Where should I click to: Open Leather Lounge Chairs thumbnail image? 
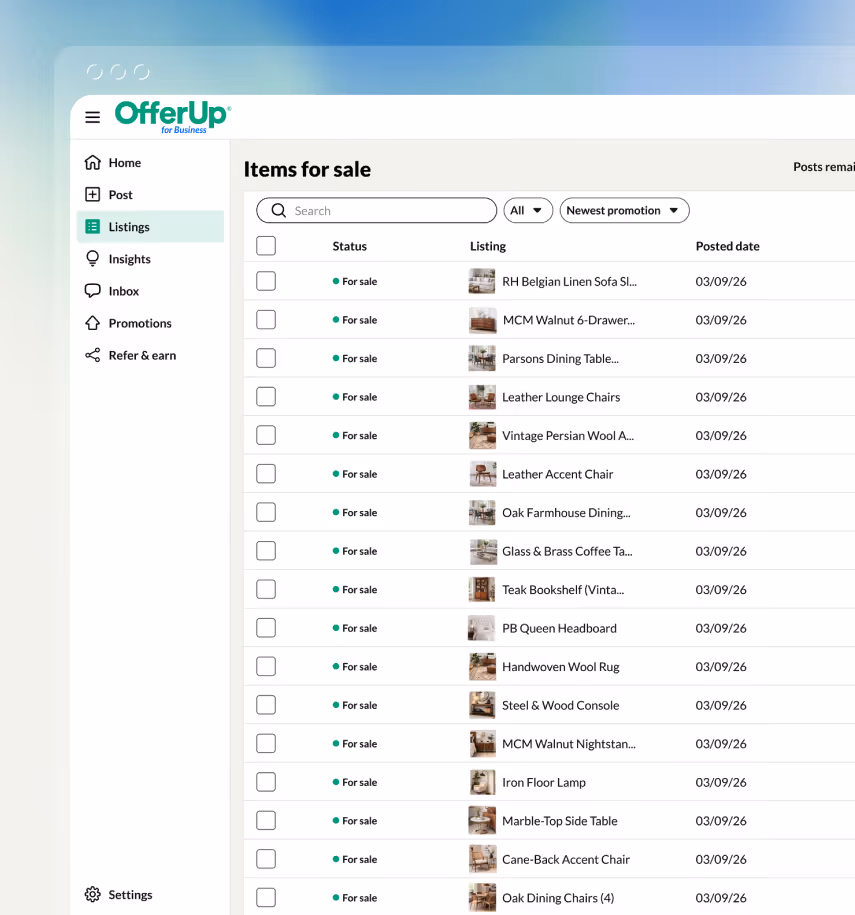482,397
